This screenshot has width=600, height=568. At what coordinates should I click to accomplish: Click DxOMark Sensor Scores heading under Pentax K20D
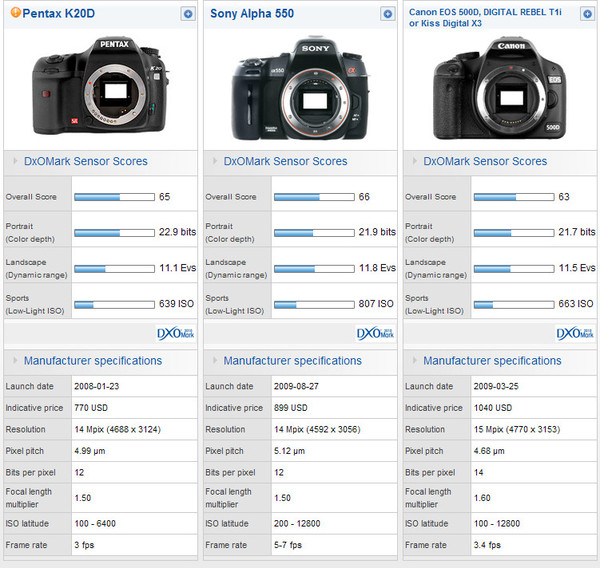tap(86, 161)
